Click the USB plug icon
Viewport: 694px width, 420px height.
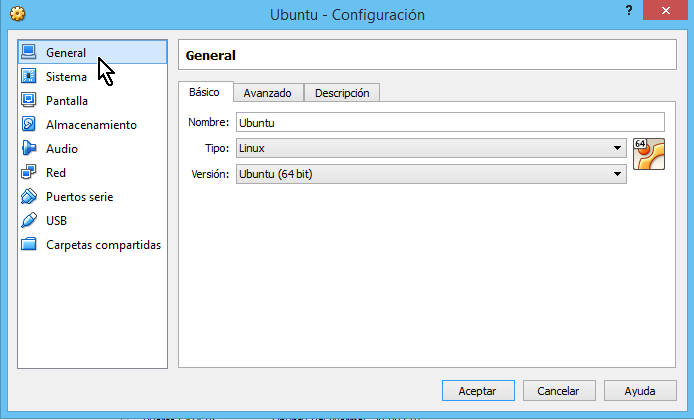pos(29,220)
